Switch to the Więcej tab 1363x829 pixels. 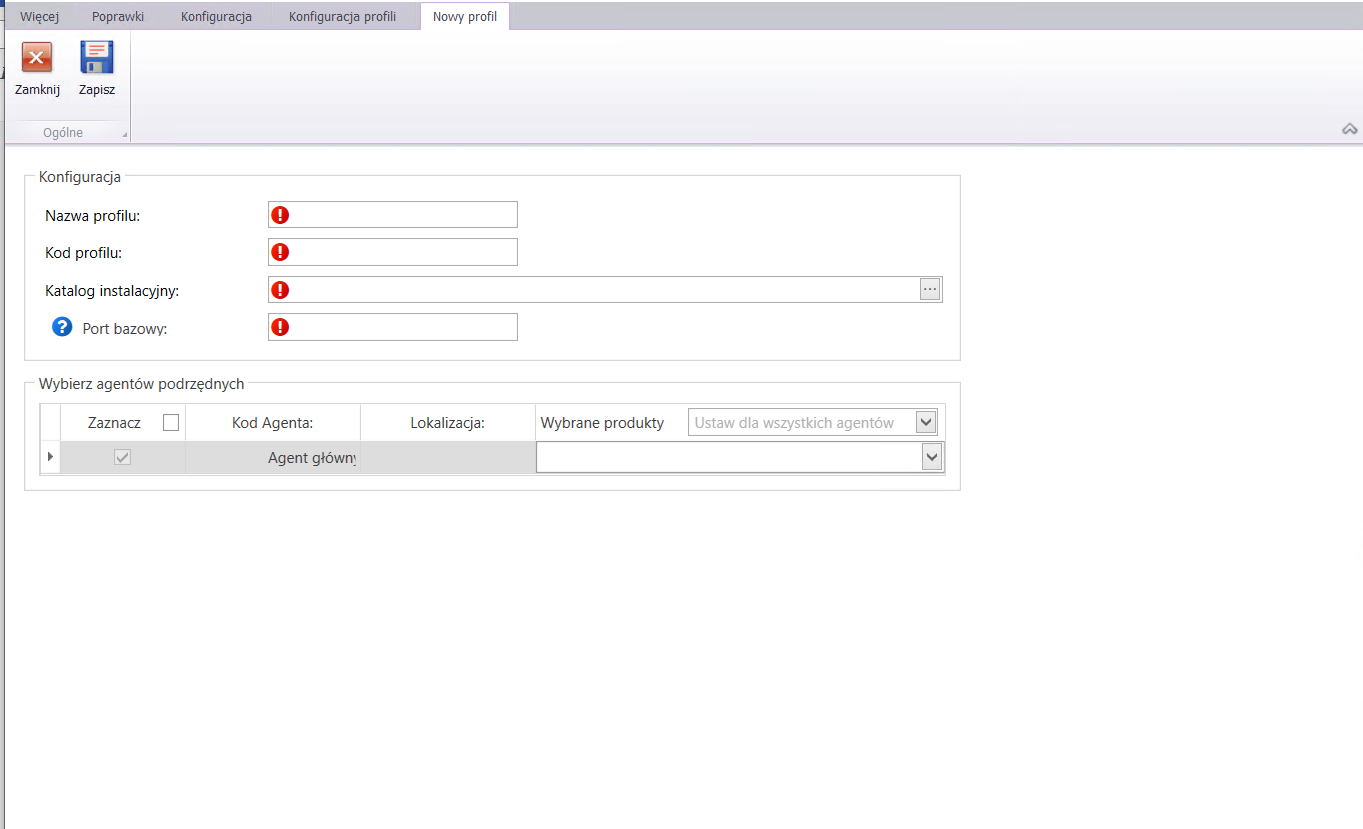(40, 17)
